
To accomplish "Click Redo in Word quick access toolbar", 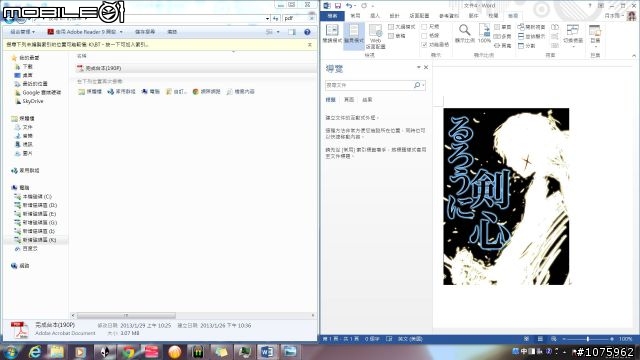I will 364,5.
